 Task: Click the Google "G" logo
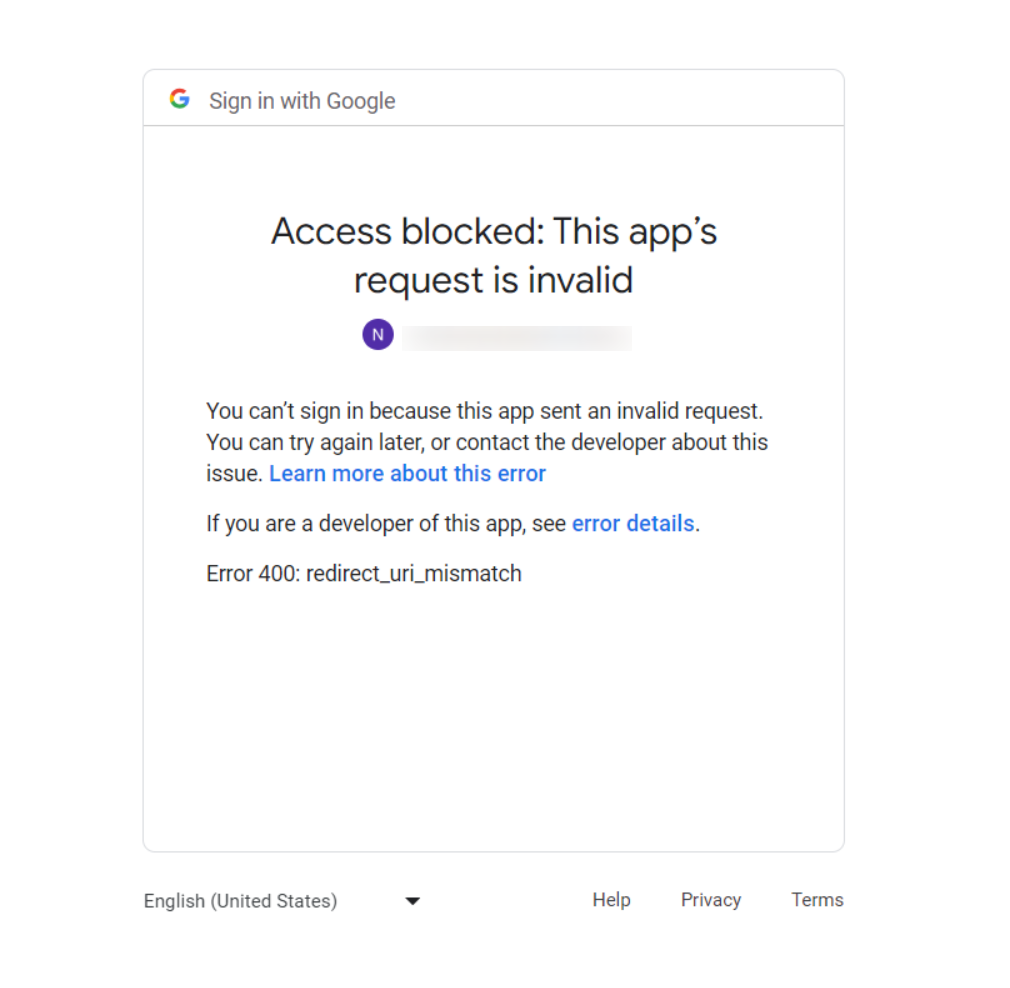tap(180, 99)
